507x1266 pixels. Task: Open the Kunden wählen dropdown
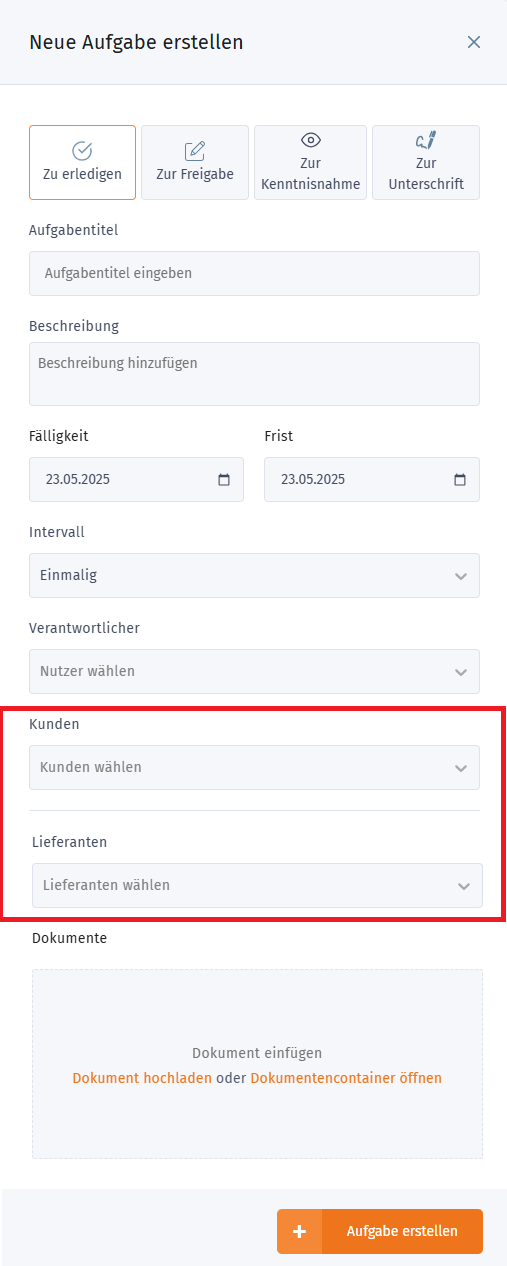pos(254,767)
